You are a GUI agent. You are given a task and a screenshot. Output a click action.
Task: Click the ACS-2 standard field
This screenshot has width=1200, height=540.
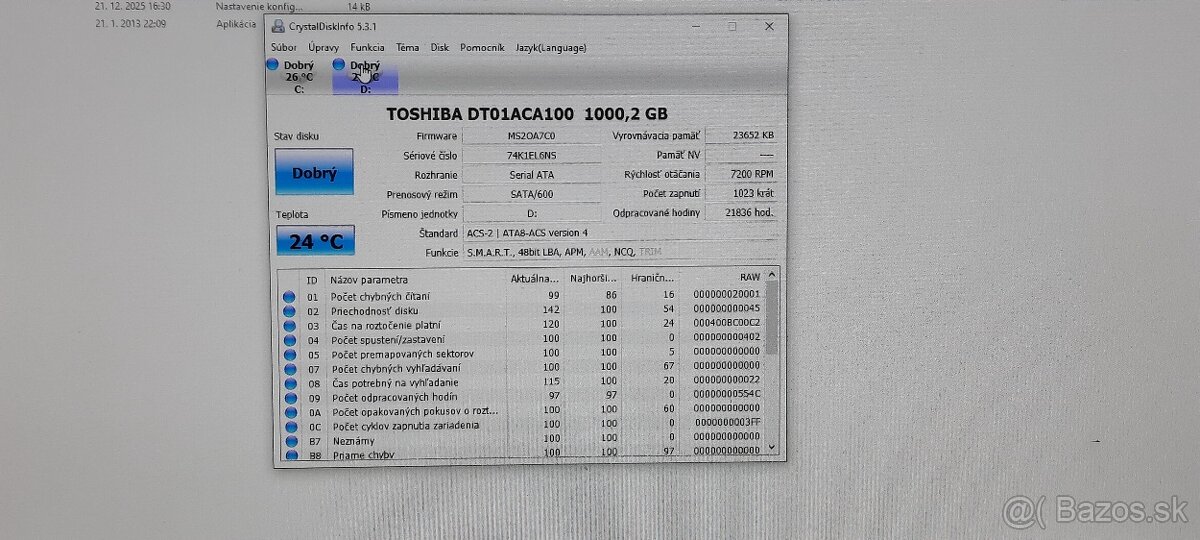[x=619, y=233]
